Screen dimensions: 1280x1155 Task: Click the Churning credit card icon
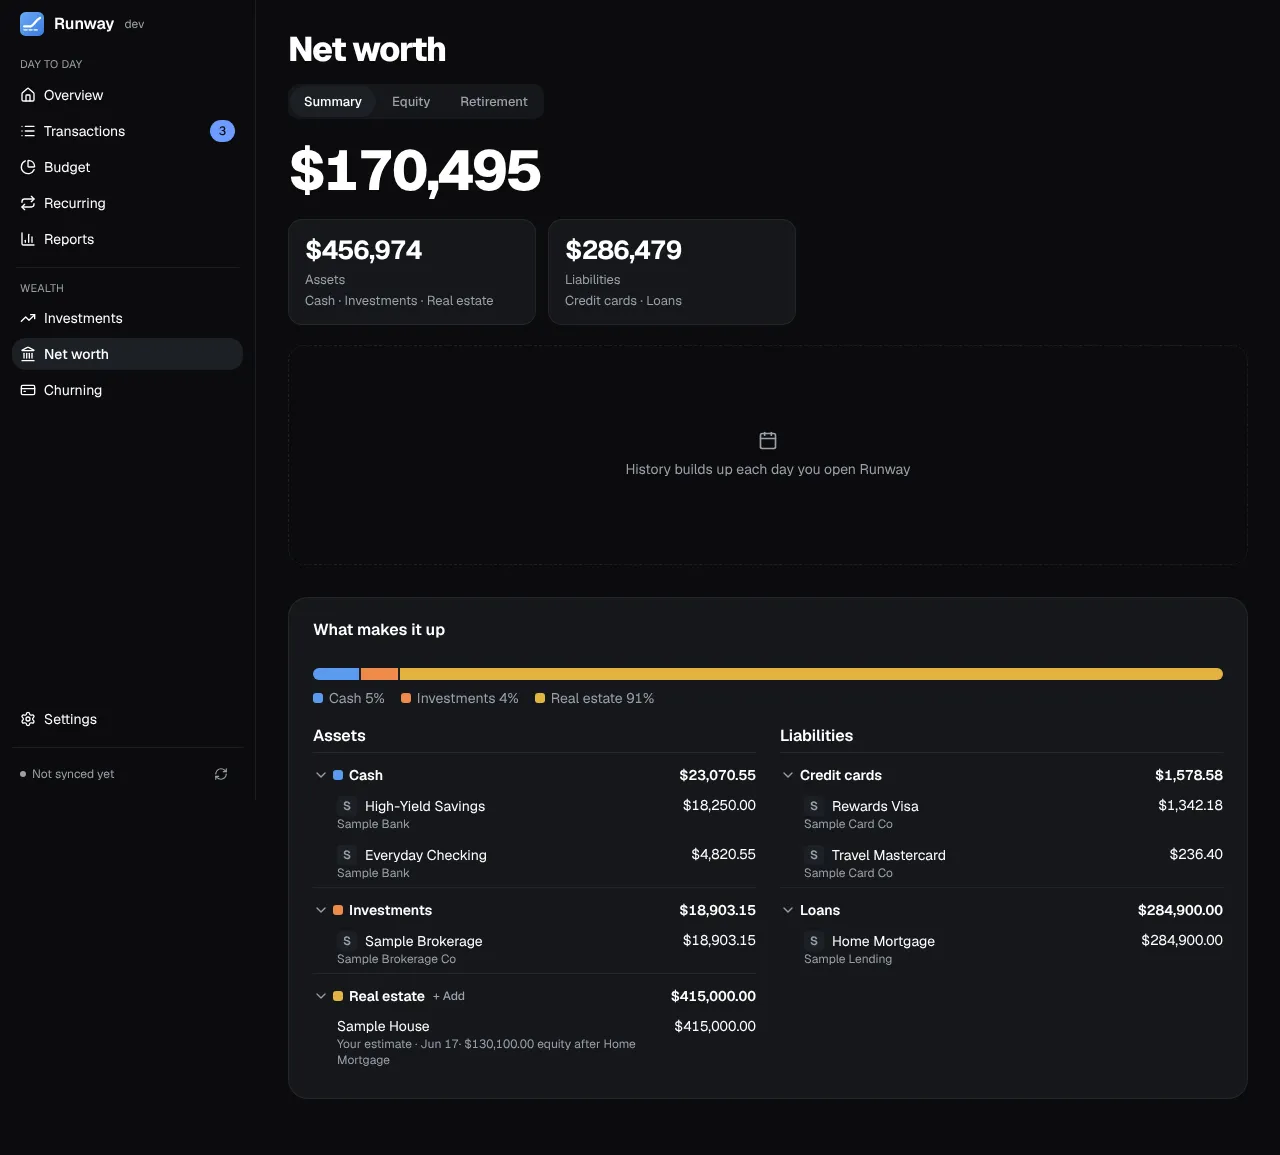click(28, 390)
